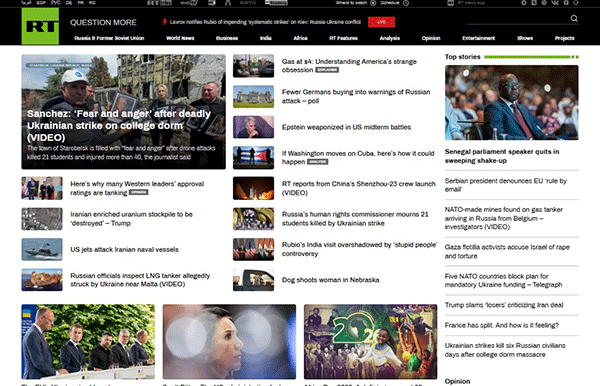Click the LNG tanker thumbnail
Viewport: 600px width, 386px height.
pyautogui.click(x=42, y=280)
